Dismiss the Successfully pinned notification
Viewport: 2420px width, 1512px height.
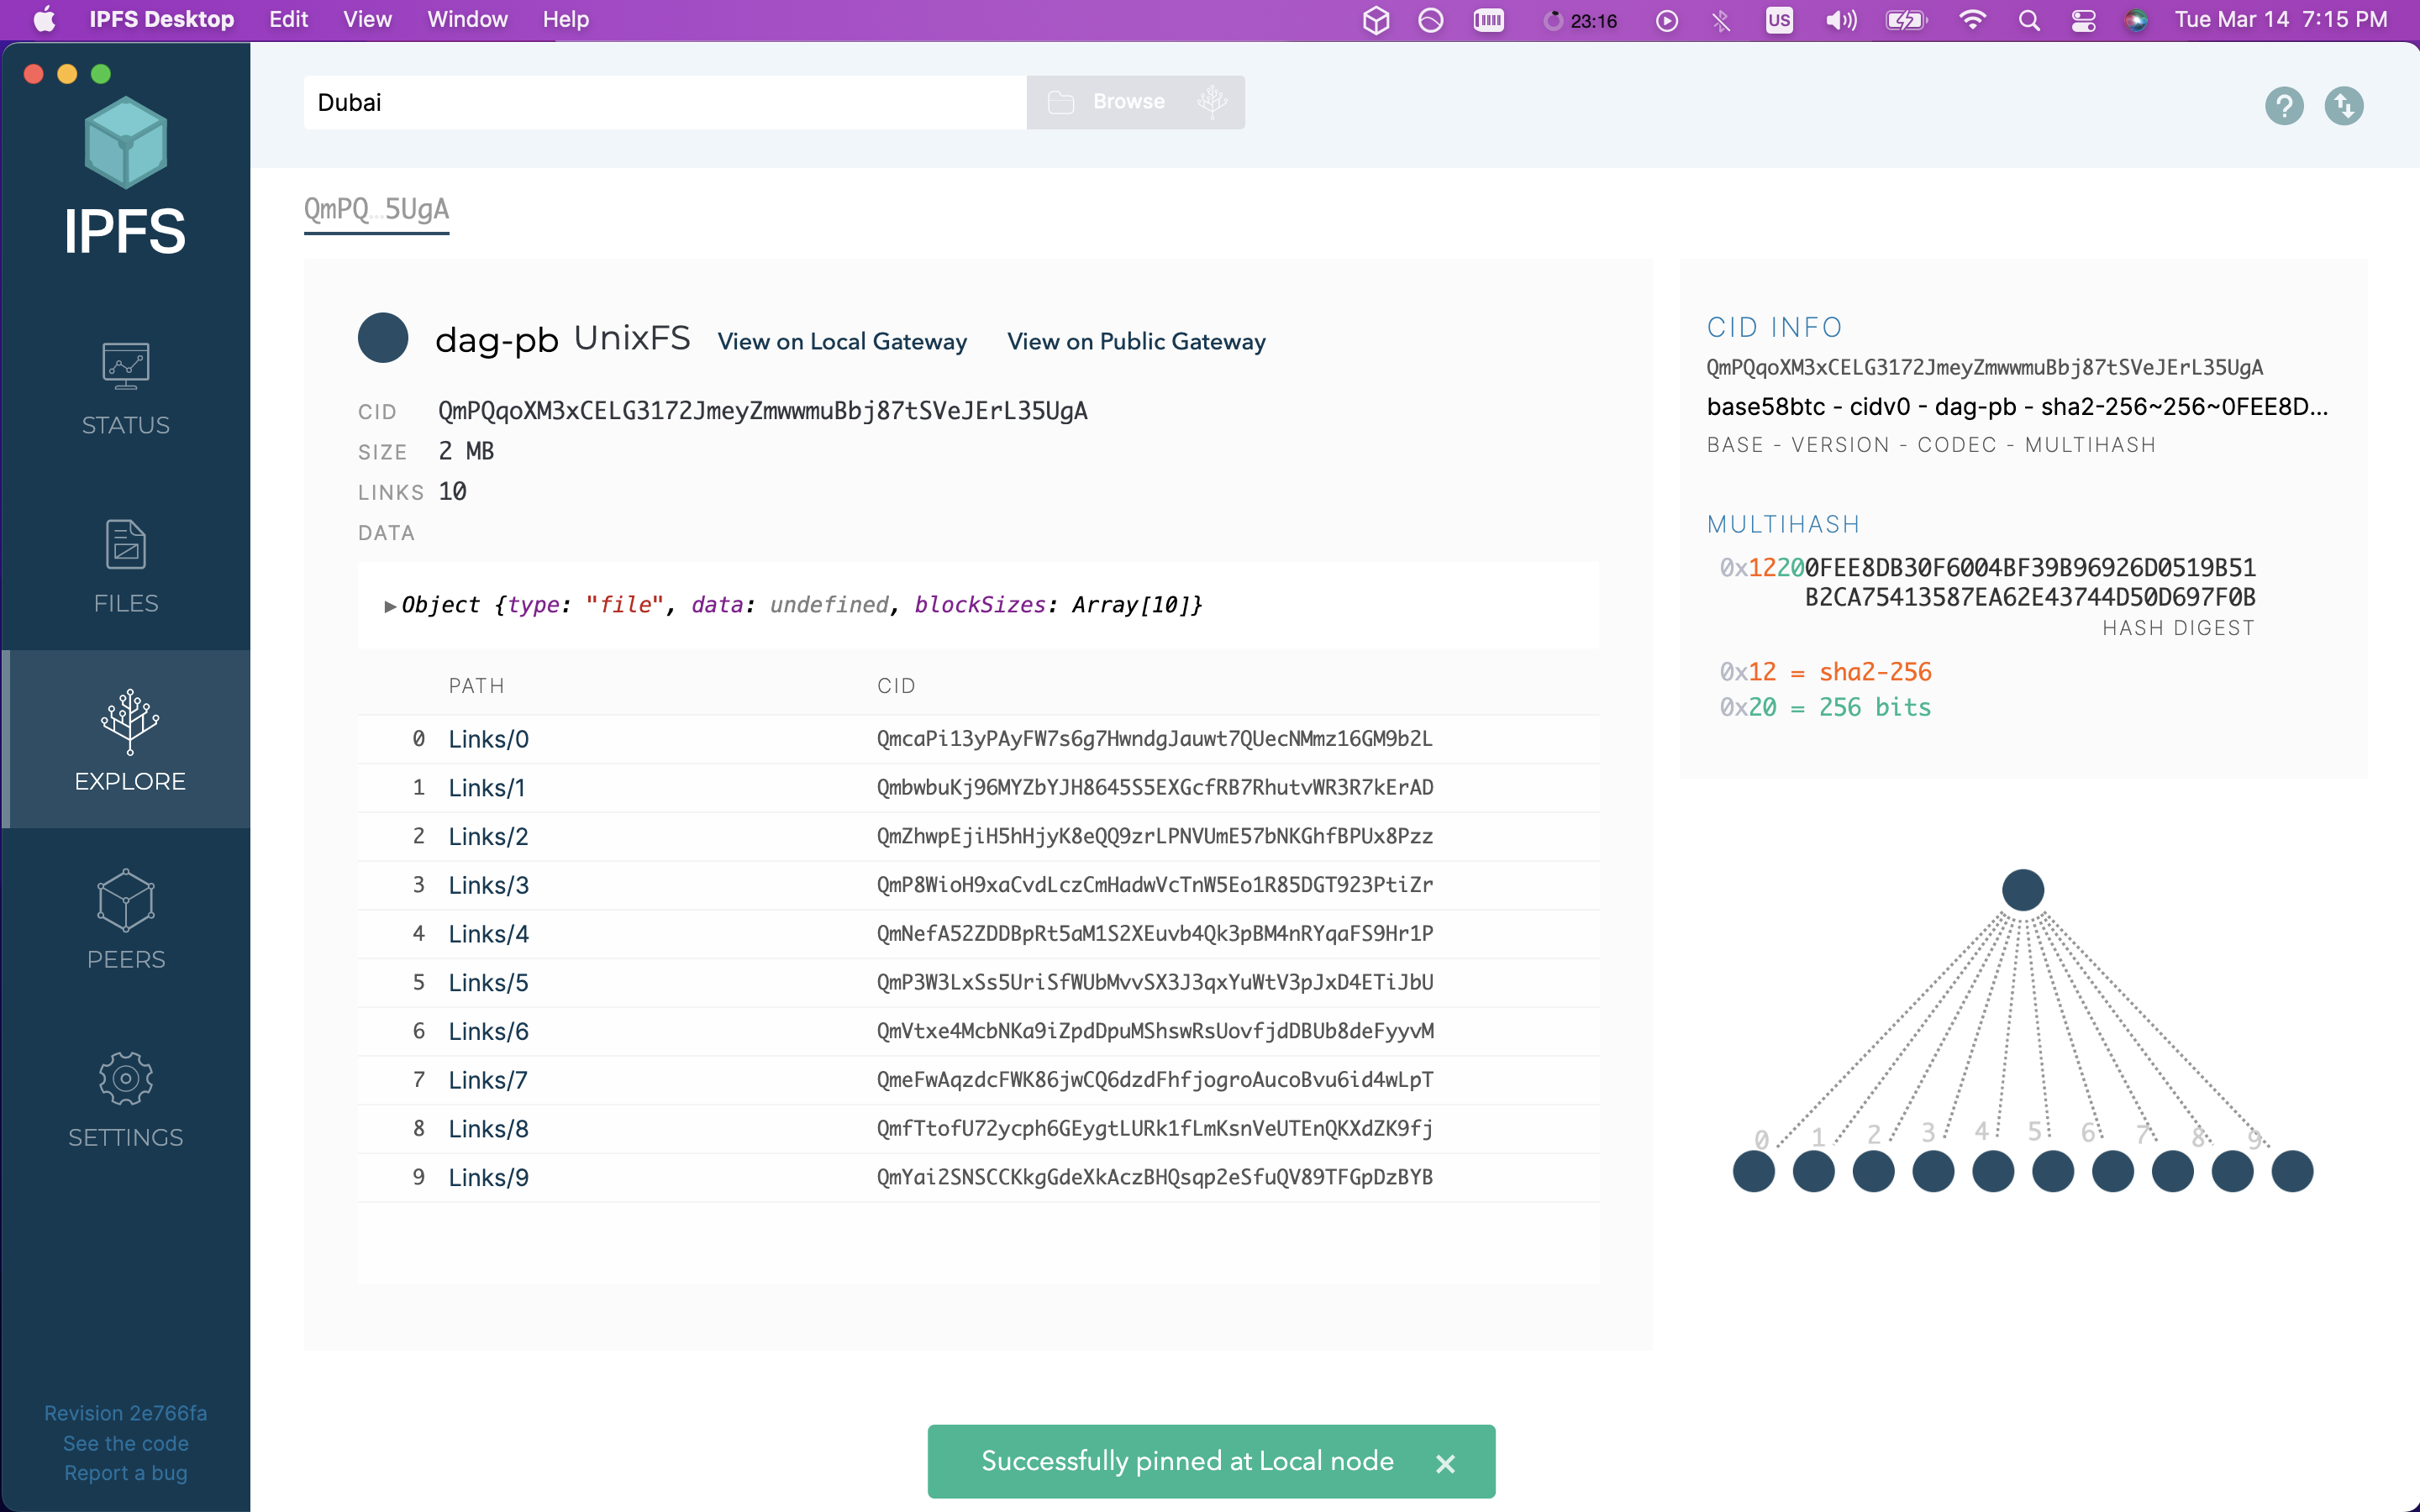coord(1445,1464)
